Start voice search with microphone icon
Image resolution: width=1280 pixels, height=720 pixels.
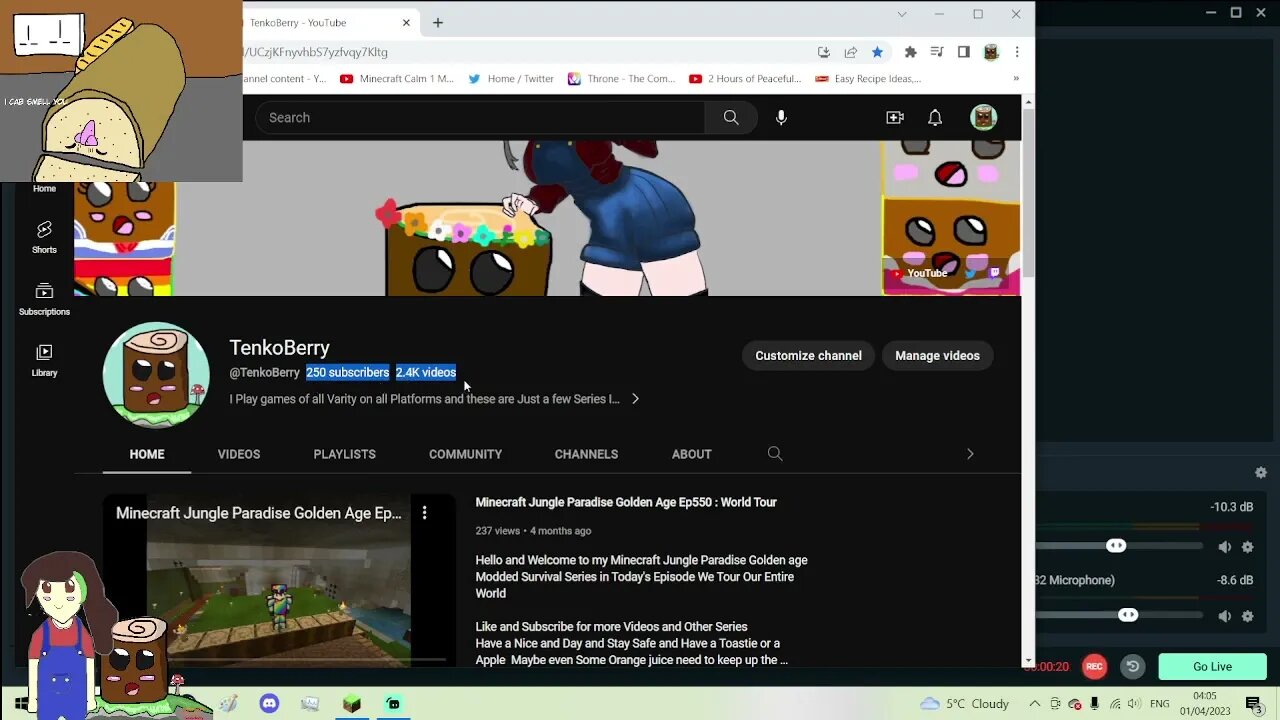coord(781,117)
